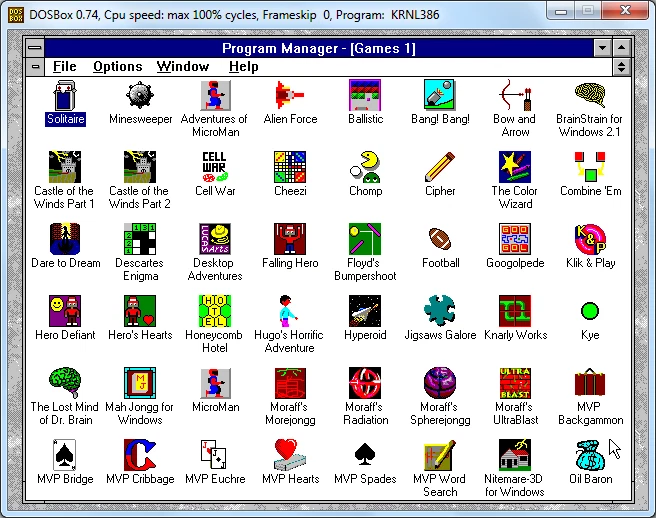The image size is (656, 518).
Task: Click the Program Manager title bar
Action: tap(319, 48)
